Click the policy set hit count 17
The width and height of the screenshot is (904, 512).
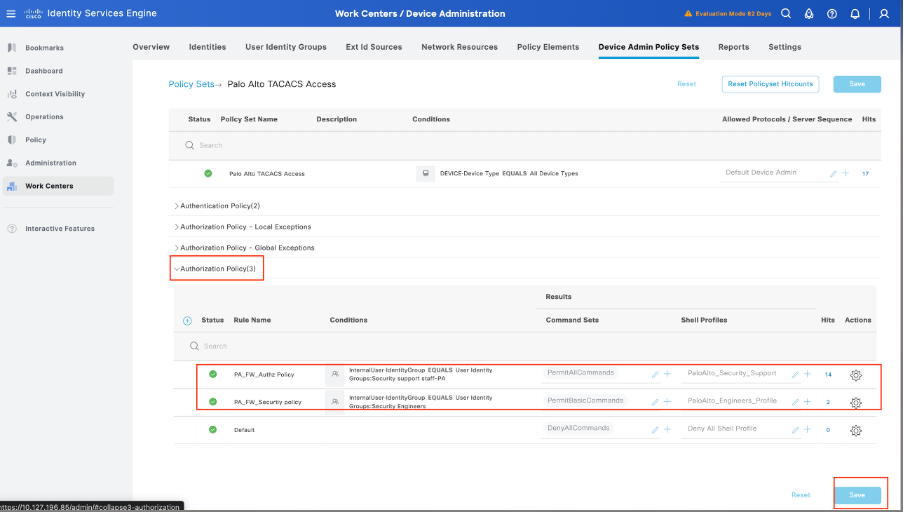coord(865,174)
